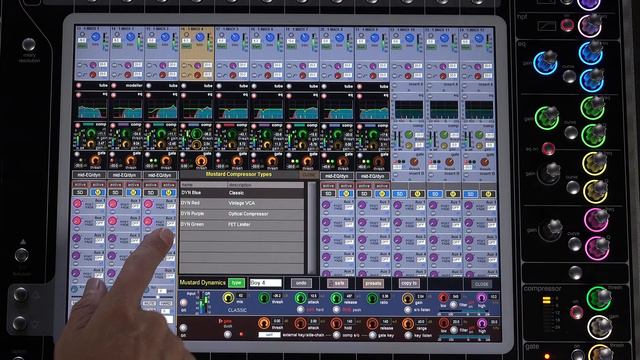640x360 pixels.
Task: Toggle the hard knee switch under attack
Action: (300, 310)
